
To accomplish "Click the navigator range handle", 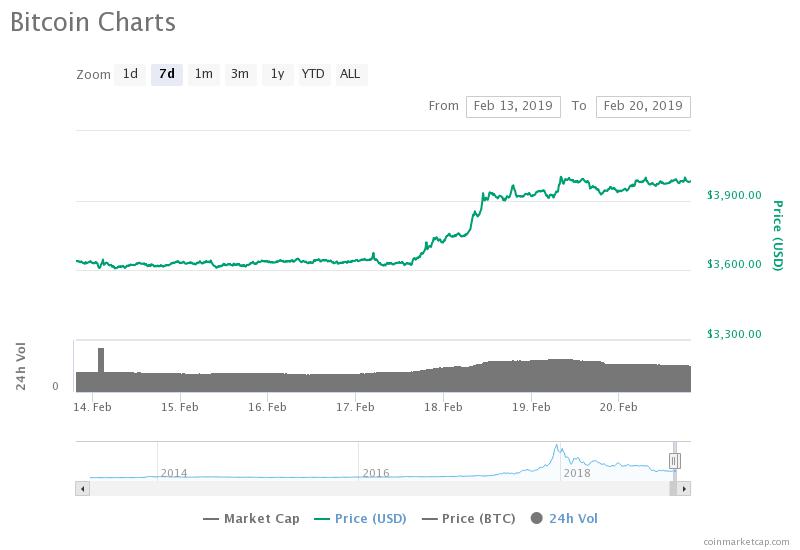I will coord(674,461).
